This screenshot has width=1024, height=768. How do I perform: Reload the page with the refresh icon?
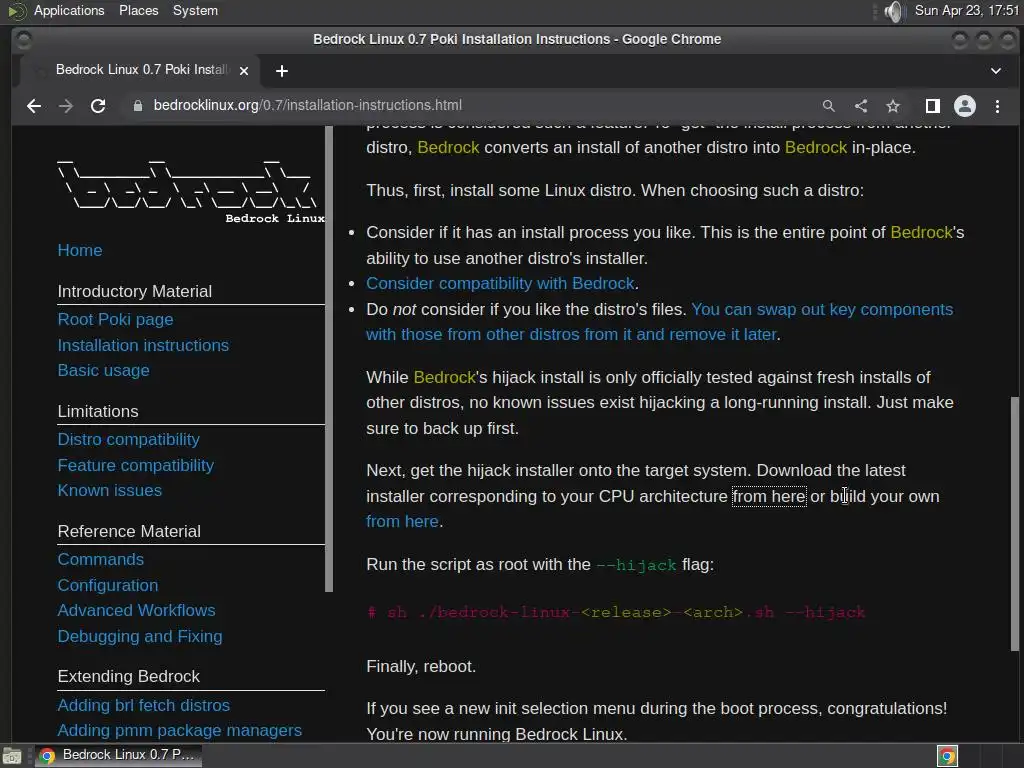point(98,106)
